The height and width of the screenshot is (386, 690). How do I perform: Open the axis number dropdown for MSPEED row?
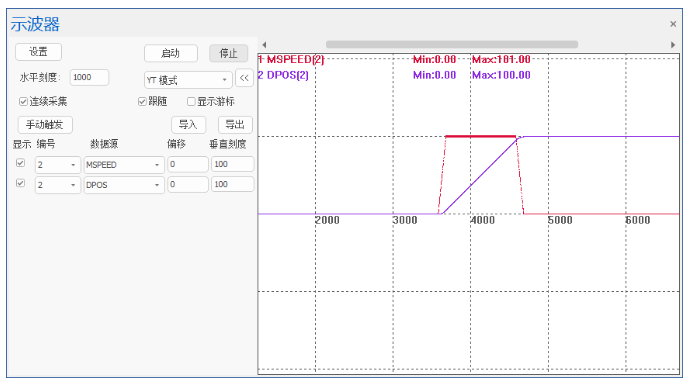58,165
